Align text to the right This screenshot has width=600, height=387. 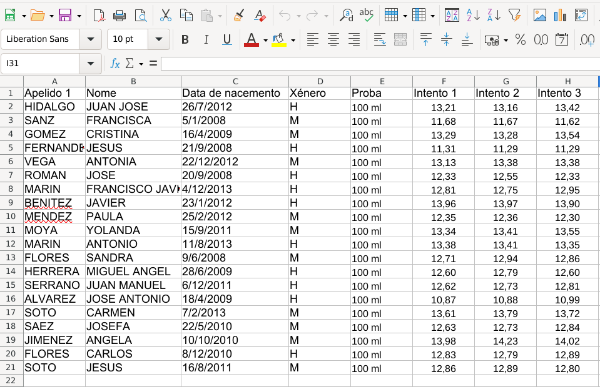[x=354, y=39]
